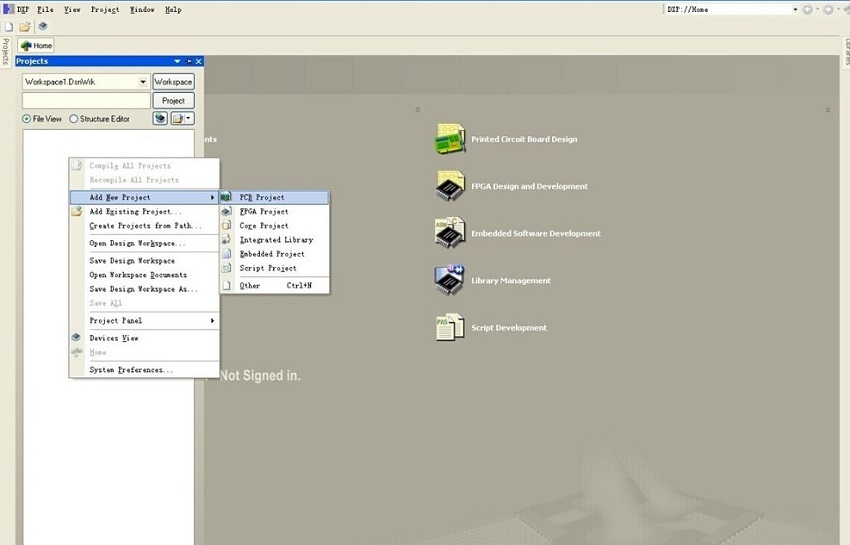
Task: Open the vertical Projects side tab
Action: pos(5,52)
